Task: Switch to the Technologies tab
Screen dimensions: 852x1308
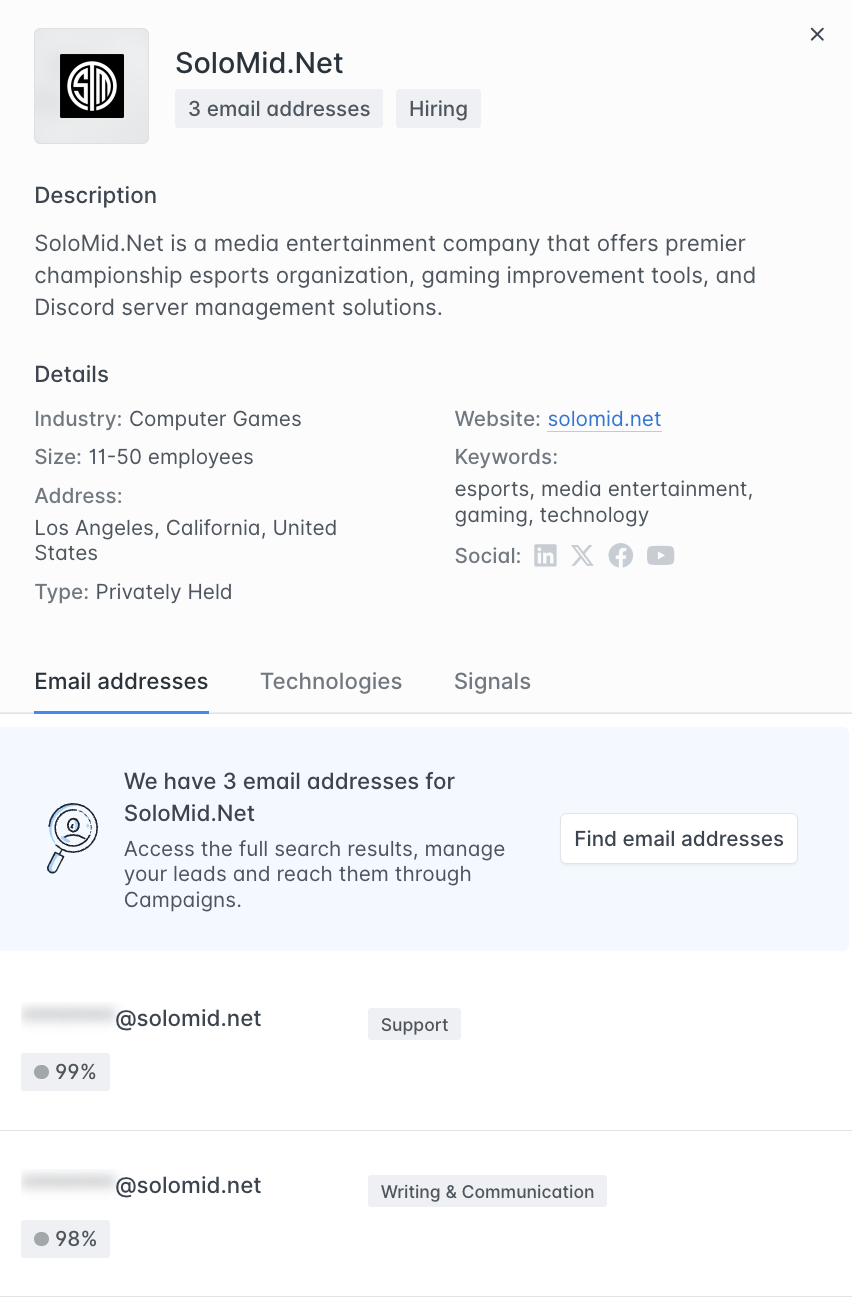Action: 331,681
